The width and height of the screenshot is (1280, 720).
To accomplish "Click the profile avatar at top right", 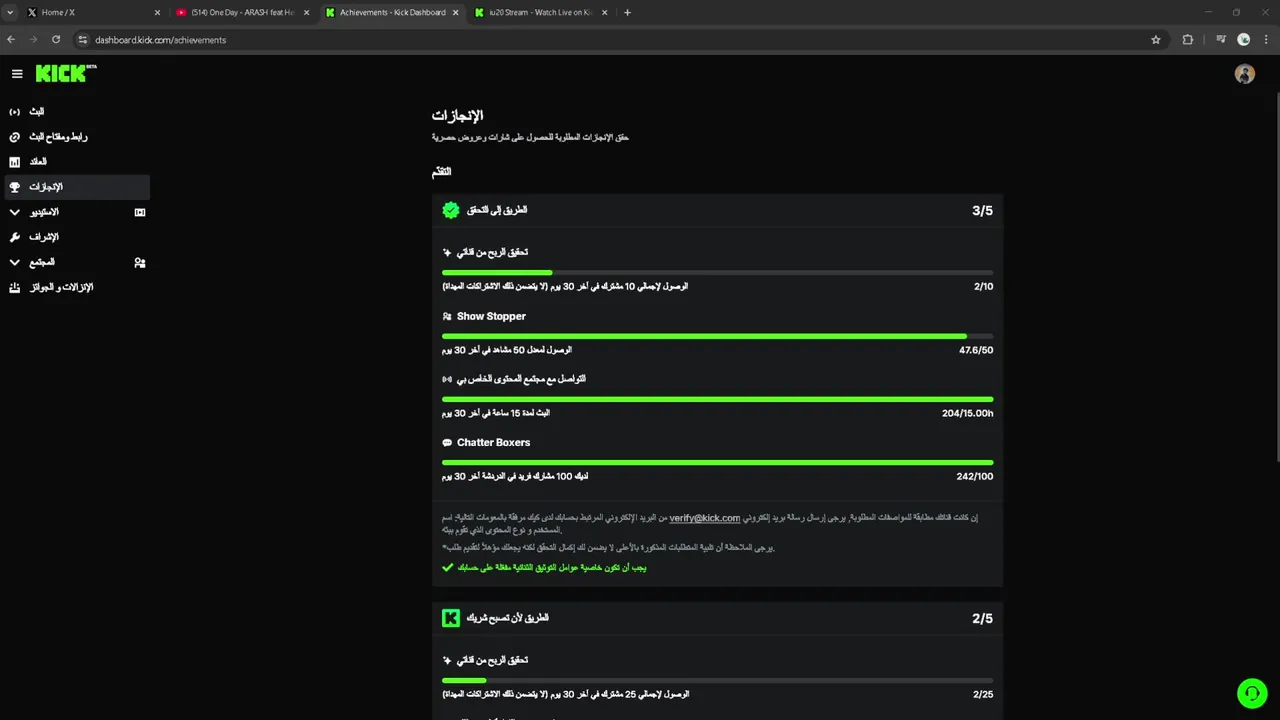I will pyautogui.click(x=1244, y=74).
